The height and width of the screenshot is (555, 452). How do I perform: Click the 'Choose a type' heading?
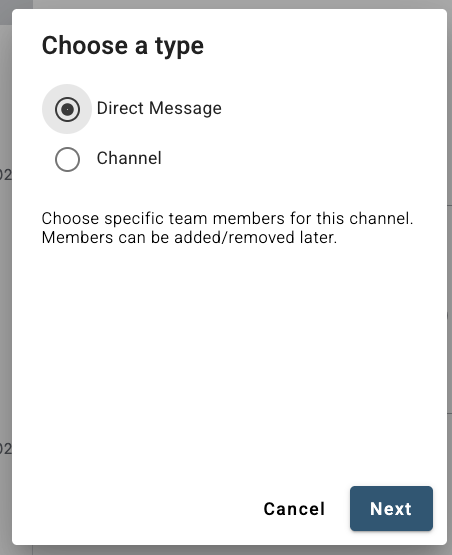pos(123,46)
